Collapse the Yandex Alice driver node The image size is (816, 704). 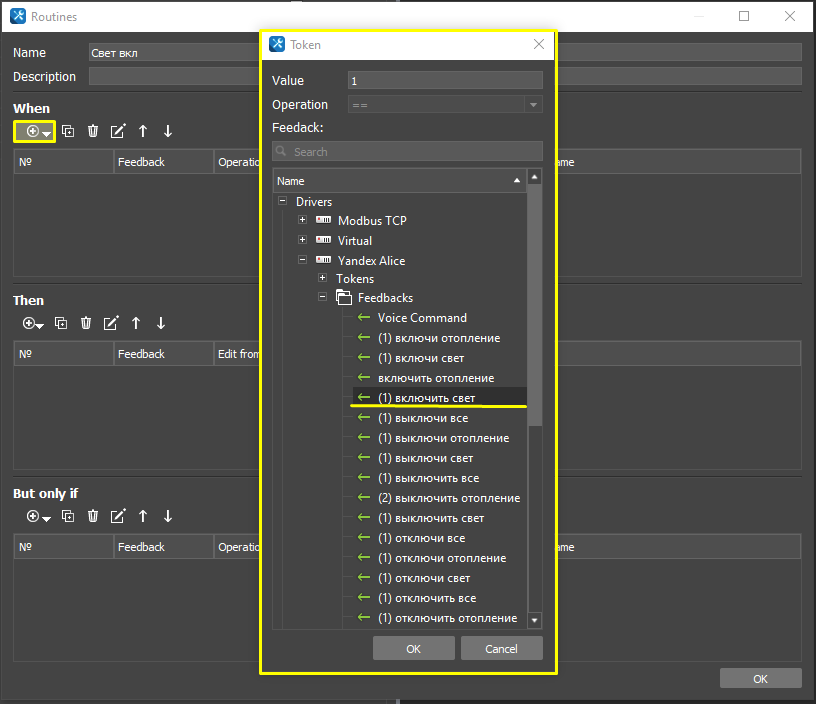click(x=302, y=260)
